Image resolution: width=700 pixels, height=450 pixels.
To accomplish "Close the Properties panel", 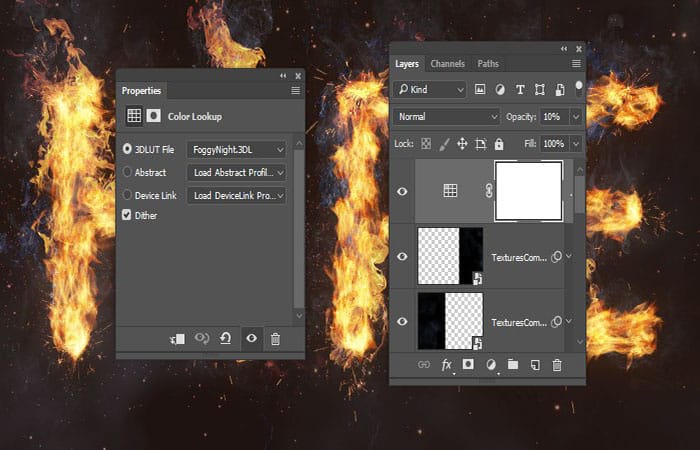I will coord(298,76).
